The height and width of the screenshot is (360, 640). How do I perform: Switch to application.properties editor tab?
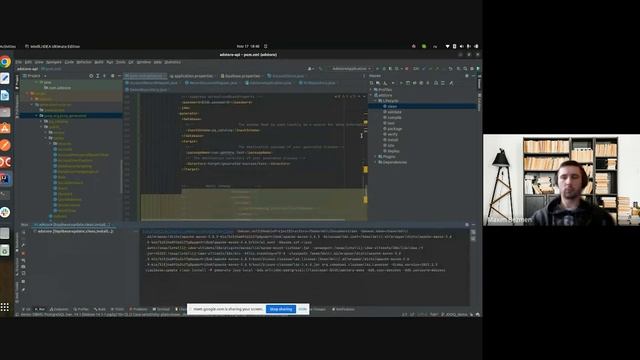[x=191, y=76]
